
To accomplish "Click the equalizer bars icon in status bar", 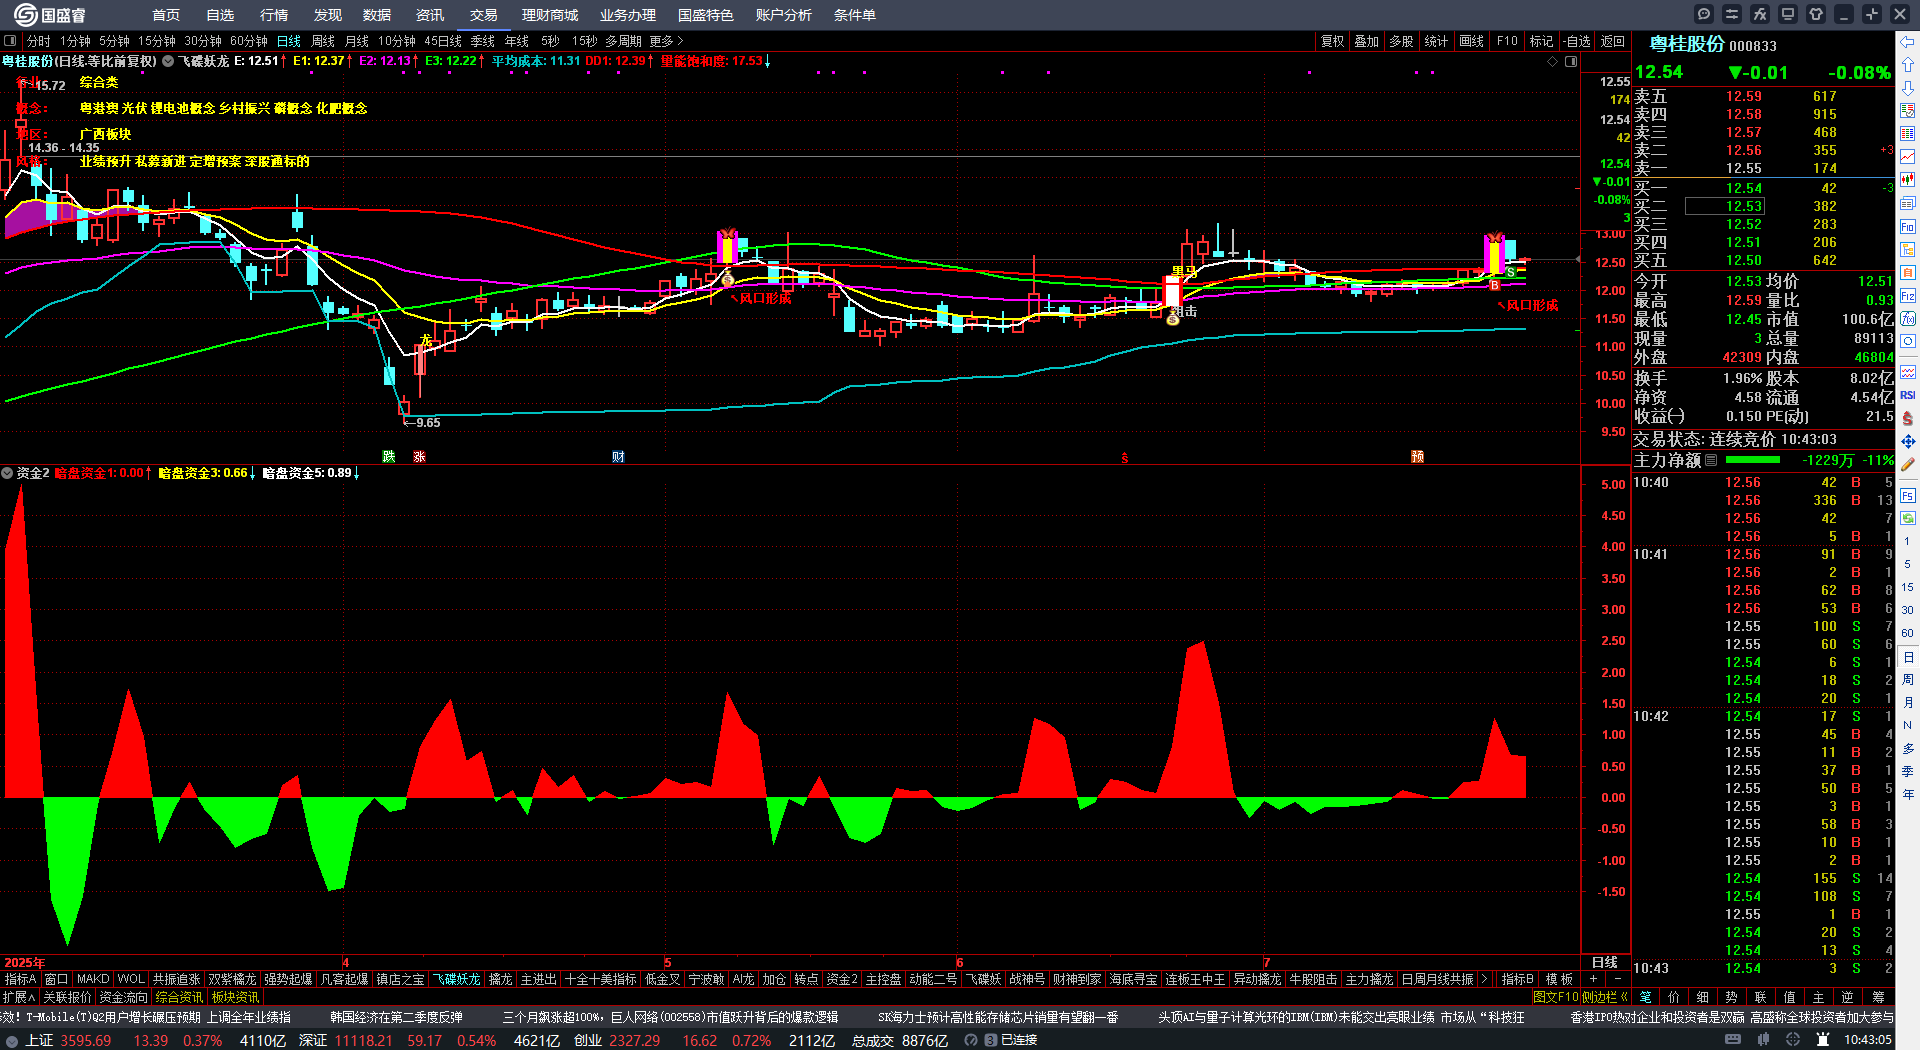I will [x=1765, y=1040].
